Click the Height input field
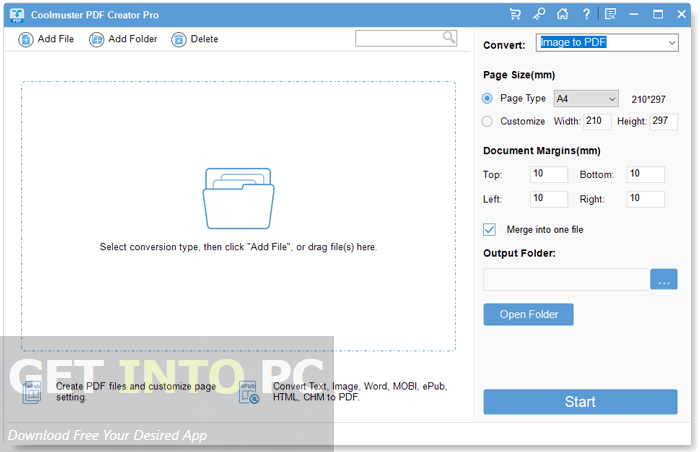Viewport: 700px width, 452px height. click(664, 121)
